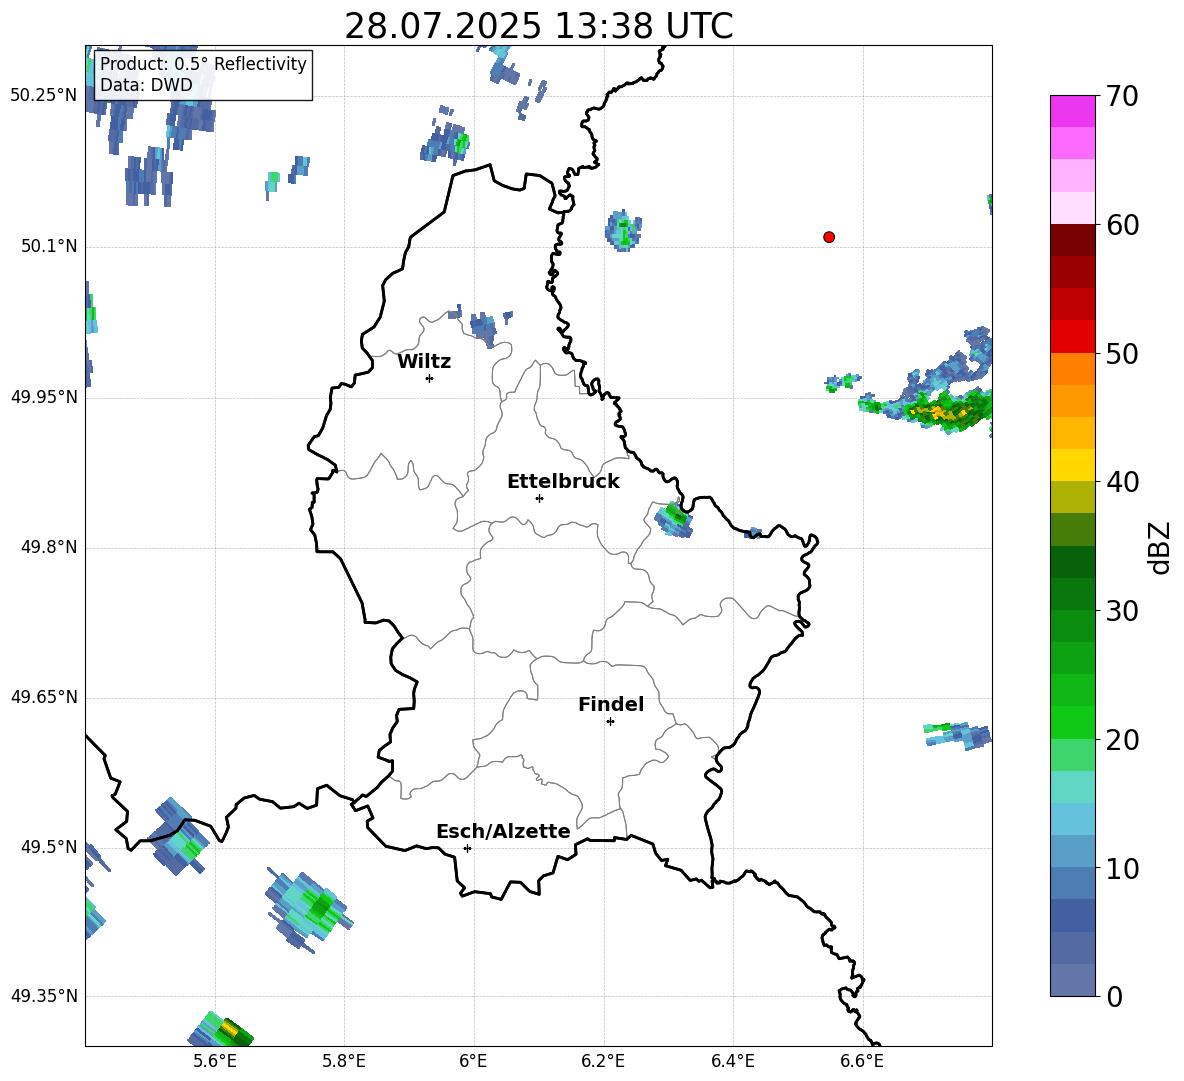Click the Findel station cross marker
1184x1081 pixels.
pyautogui.click(x=610, y=722)
